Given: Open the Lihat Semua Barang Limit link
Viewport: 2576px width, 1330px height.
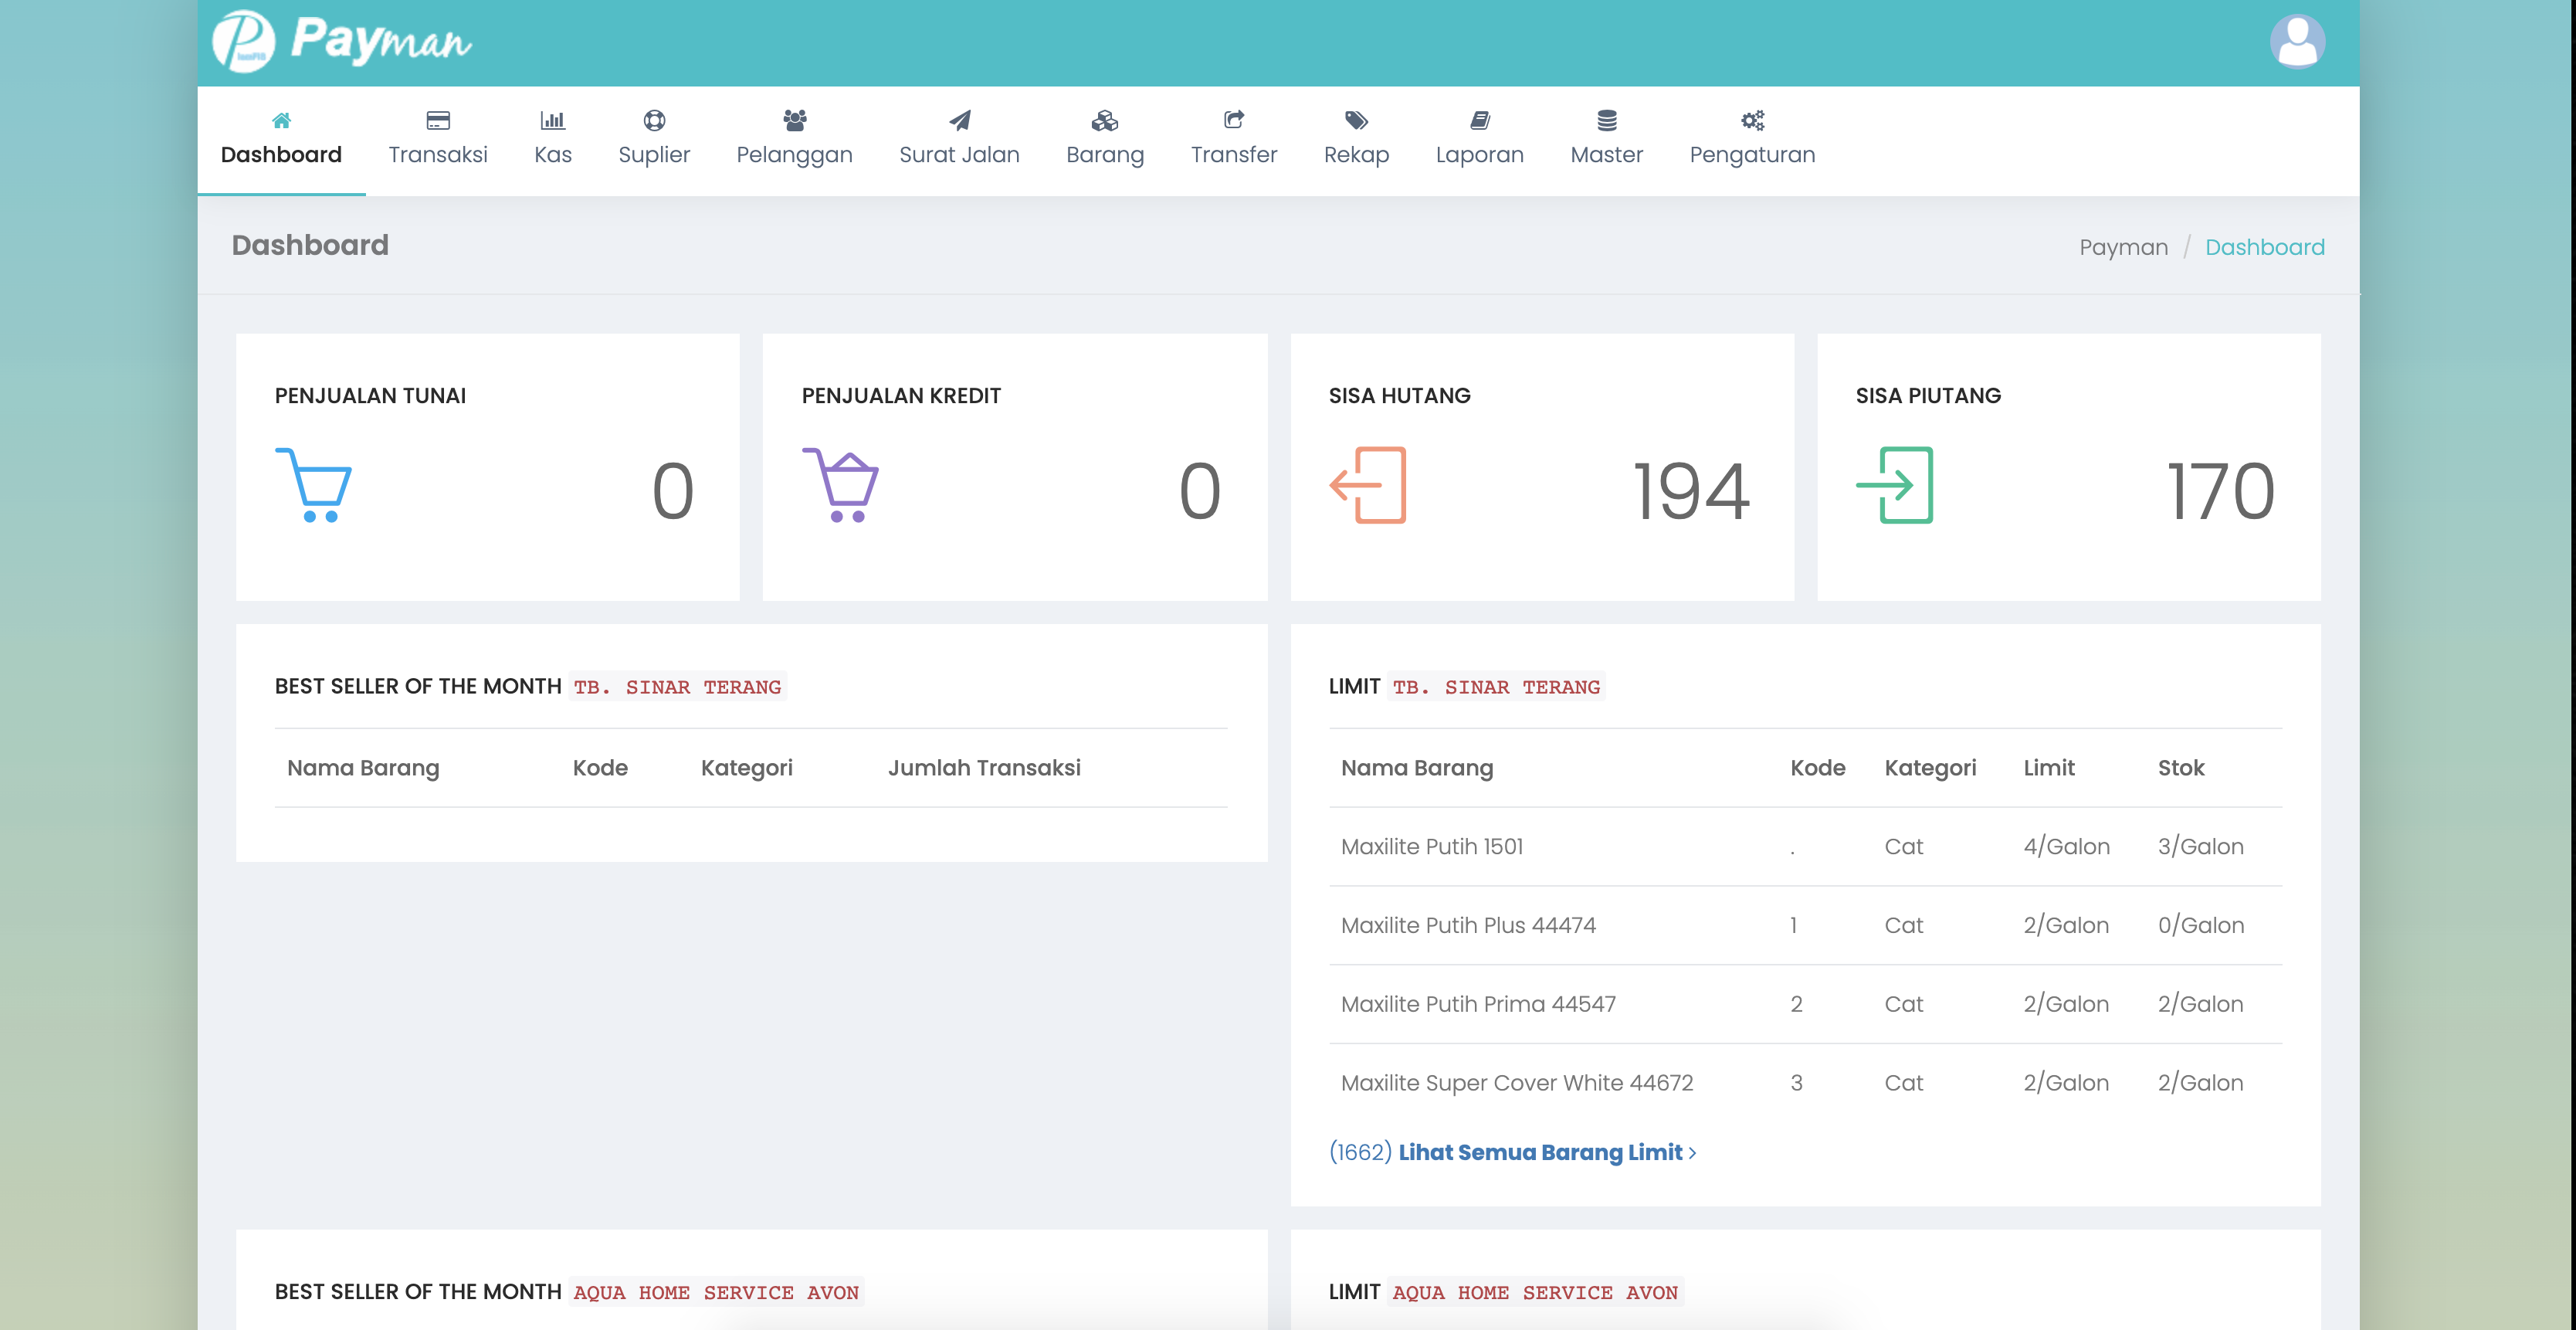Looking at the screenshot, I should coord(1540,1152).
